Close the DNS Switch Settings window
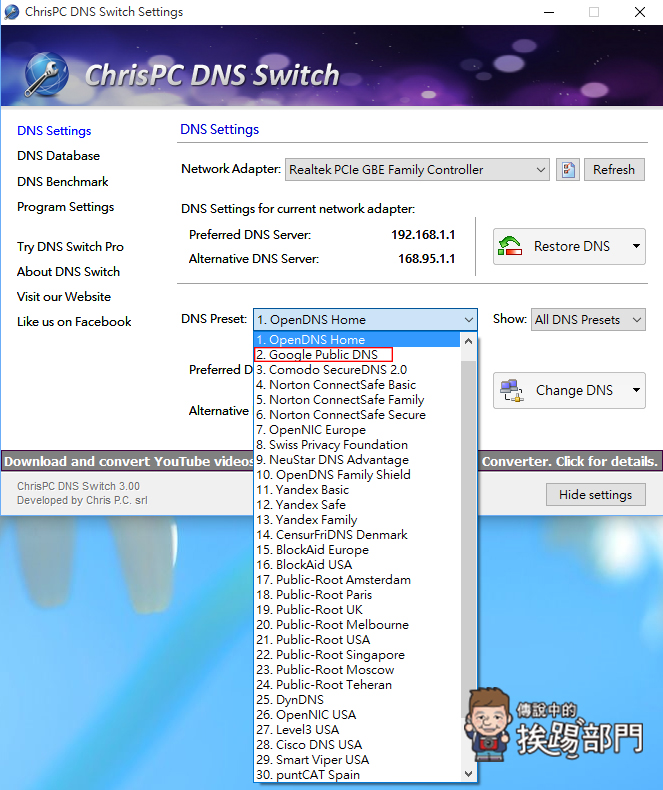 640,12
